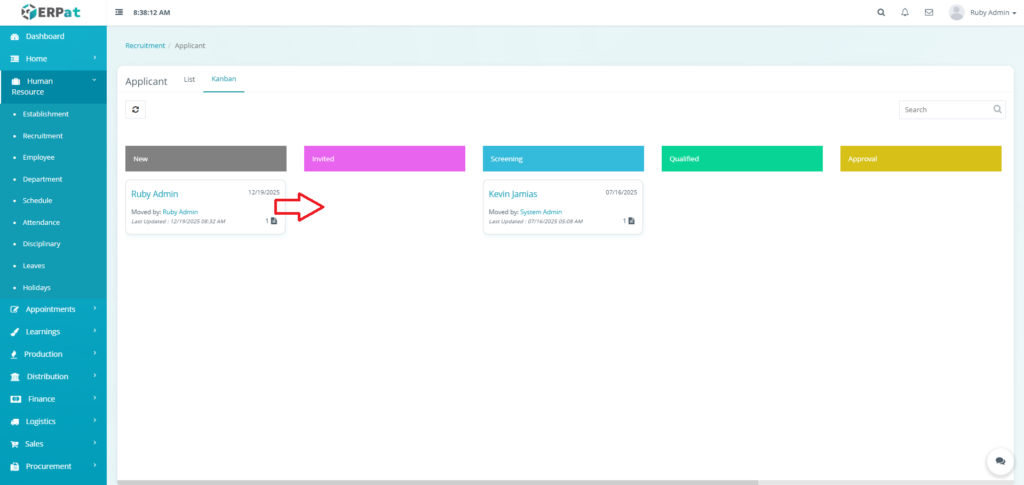Open Attendance submenu item
This screenshot has height=485, width=1024.
click(x=41, y=223)
